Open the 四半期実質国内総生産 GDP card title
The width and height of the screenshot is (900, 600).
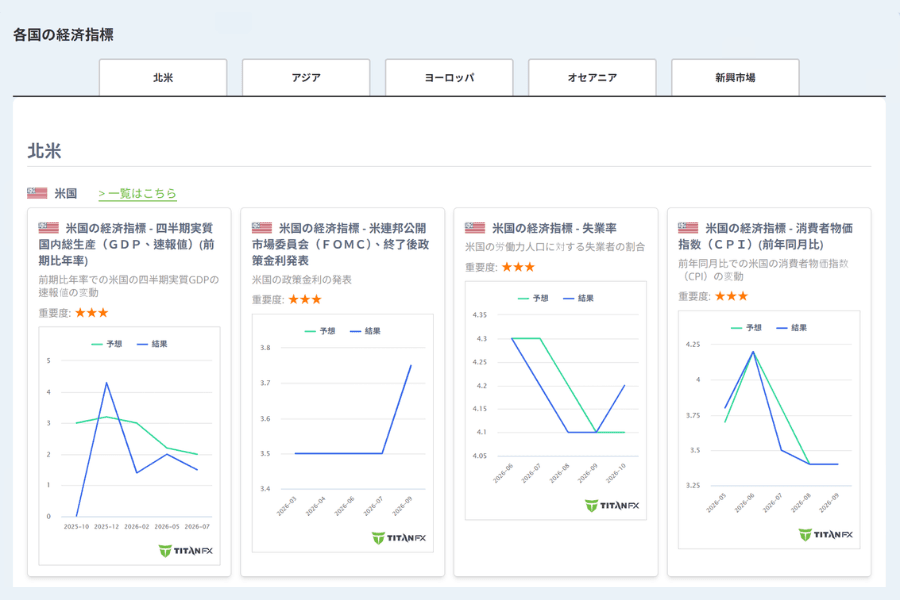(127, 244)
